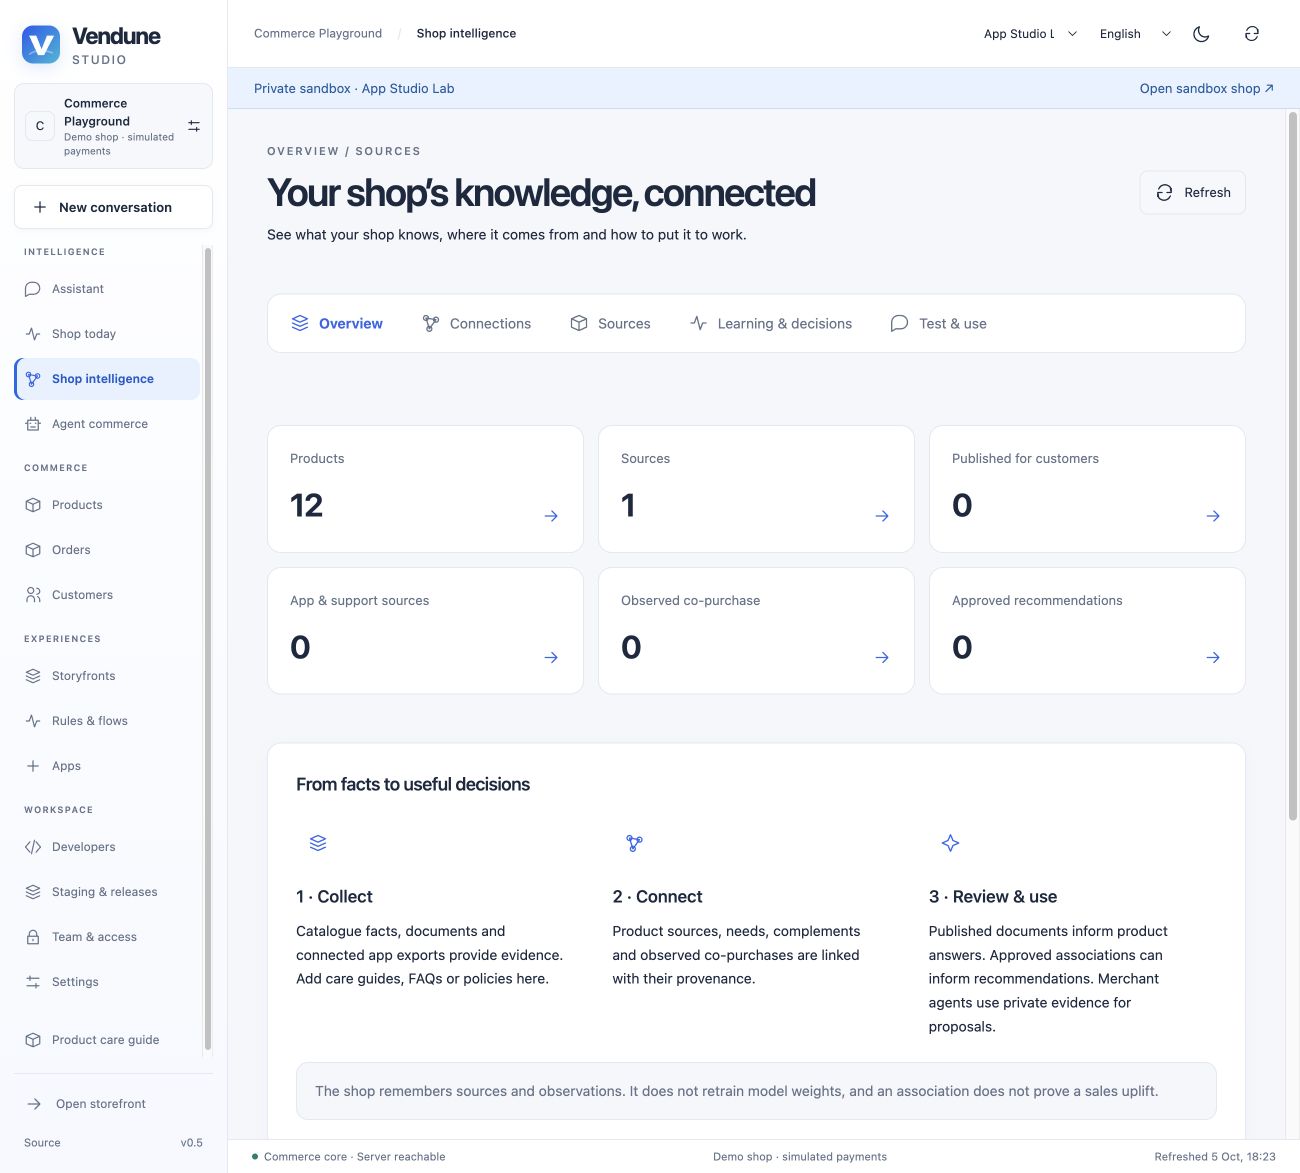Switch to the Connections tab
This screenshot has width=1300, height=1173.
pyautogui.click(x=477, y=324)
